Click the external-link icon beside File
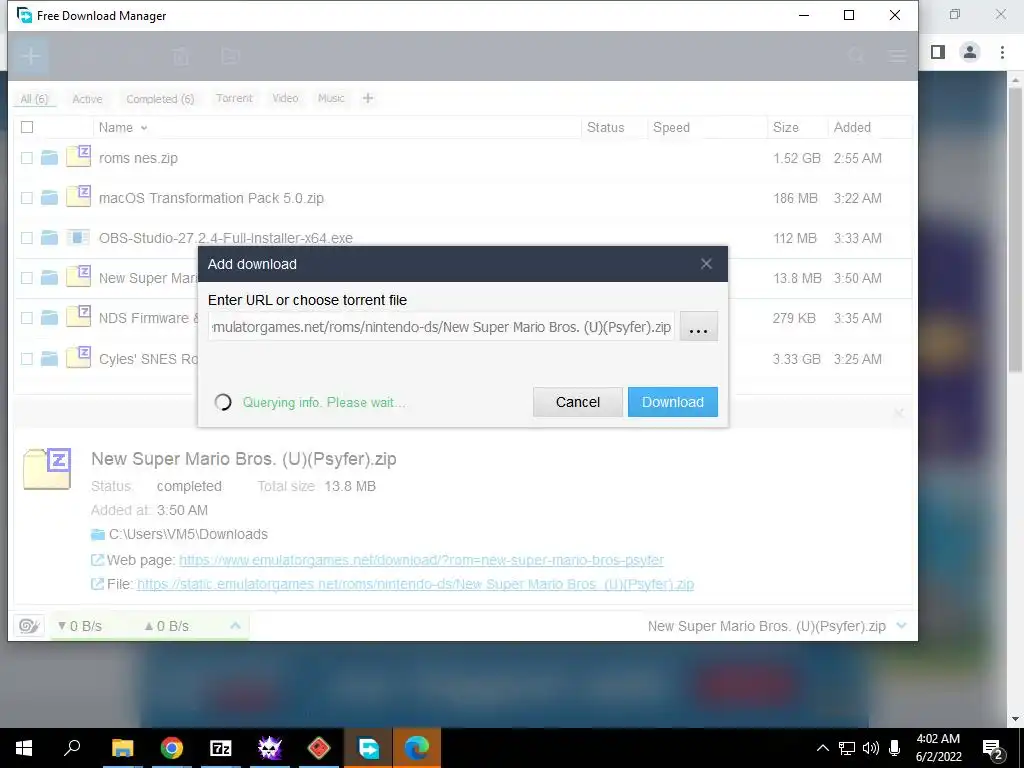The image size is (1024, 768). (97, 584)
